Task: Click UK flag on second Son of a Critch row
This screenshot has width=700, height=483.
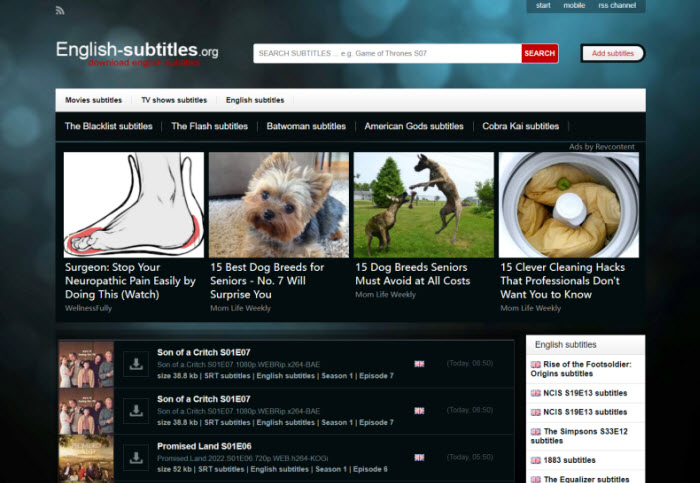Action: (419, 411)
